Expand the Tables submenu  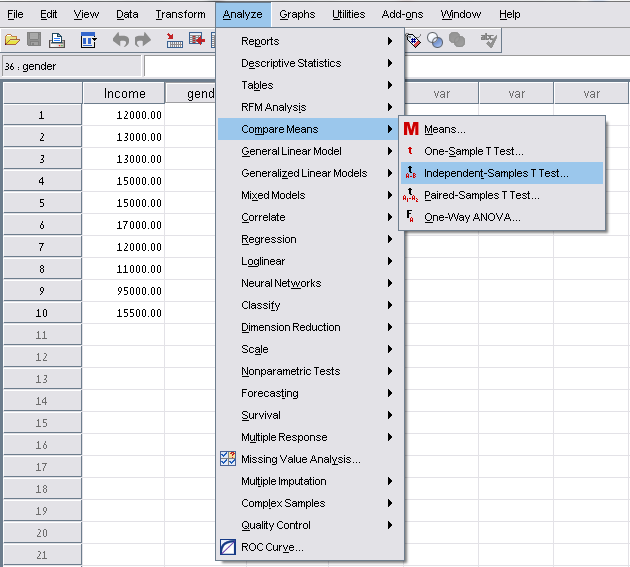pyautogui.click(x=308, y=85)
